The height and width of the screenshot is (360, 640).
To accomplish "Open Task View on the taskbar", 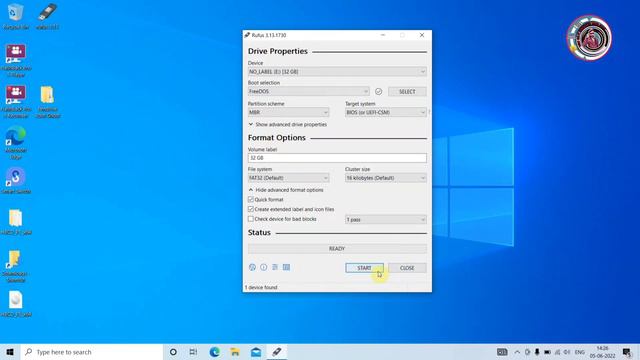I will click(x=193, y=352).
